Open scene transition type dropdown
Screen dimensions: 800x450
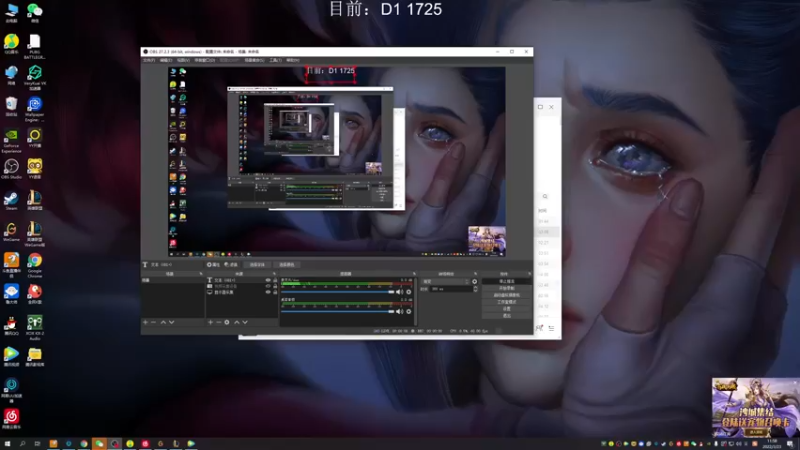[445, 282]
